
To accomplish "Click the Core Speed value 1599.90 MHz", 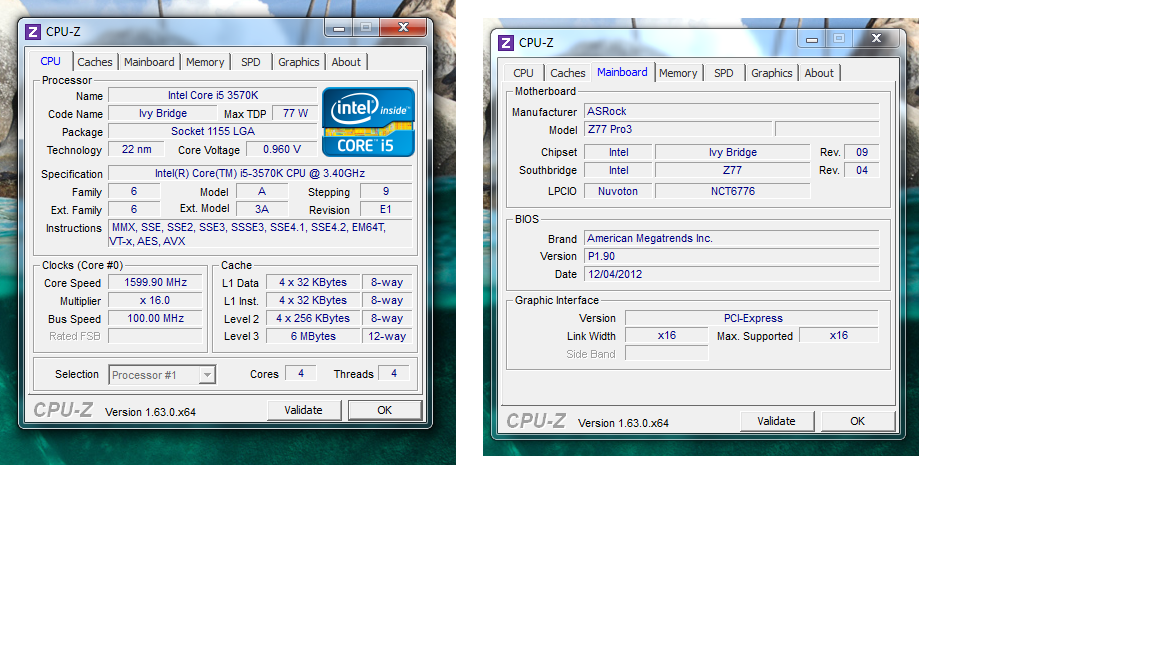I will (x=155, y=282).
